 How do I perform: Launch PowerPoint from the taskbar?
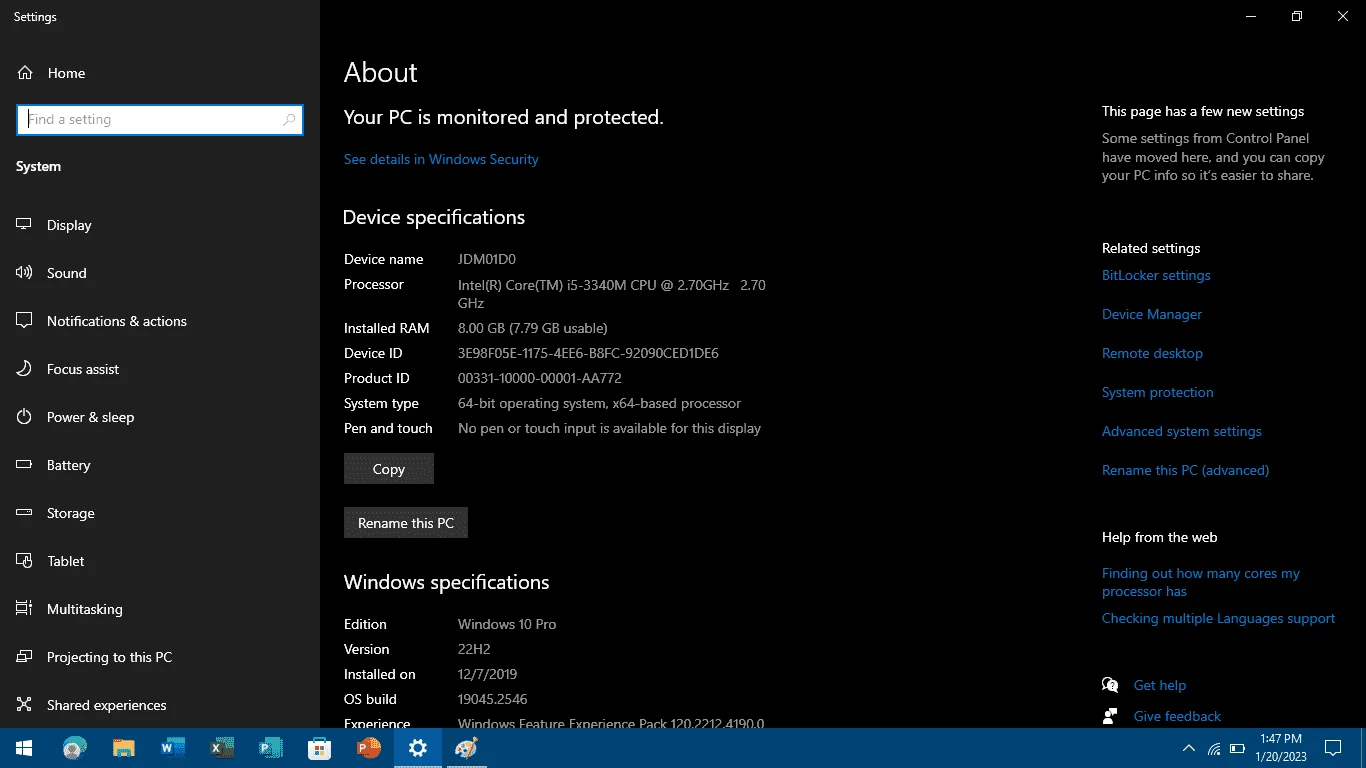pos(368,748)
